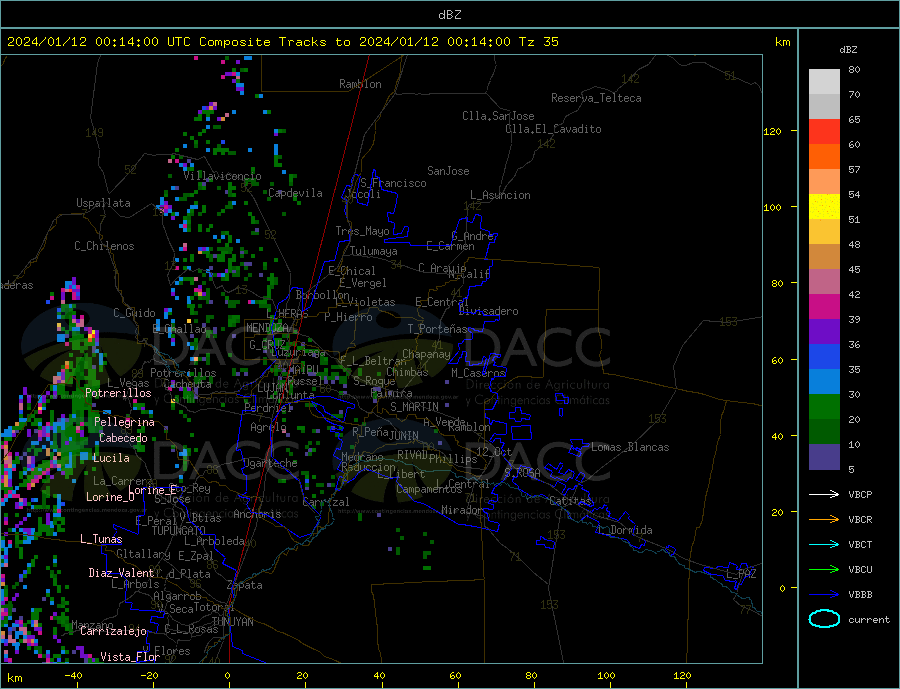Viewport: 900px width, 689px height.
Task: Click the 80 value on the dBZ scale
Action: click(x=854, y=69)
